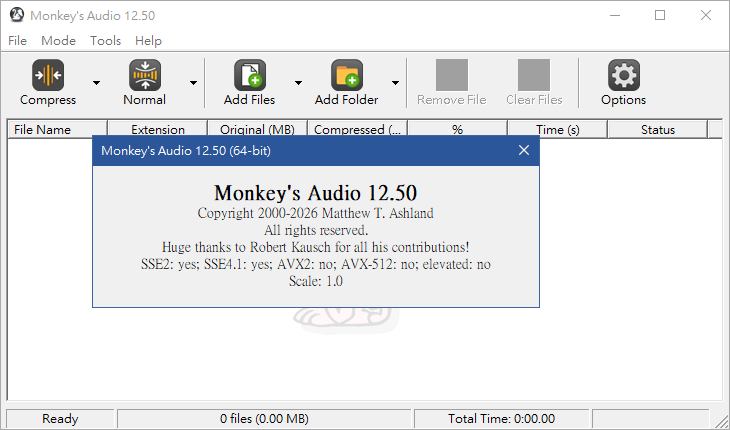Sort by Compressed column header
The image size is (730, 430).
click(358, 129)
